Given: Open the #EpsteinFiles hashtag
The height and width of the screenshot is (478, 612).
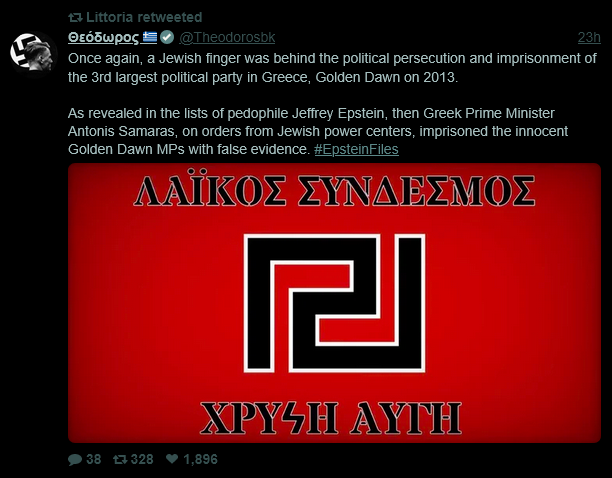Looking at the screenshot, I should click(x=356, y=149).
